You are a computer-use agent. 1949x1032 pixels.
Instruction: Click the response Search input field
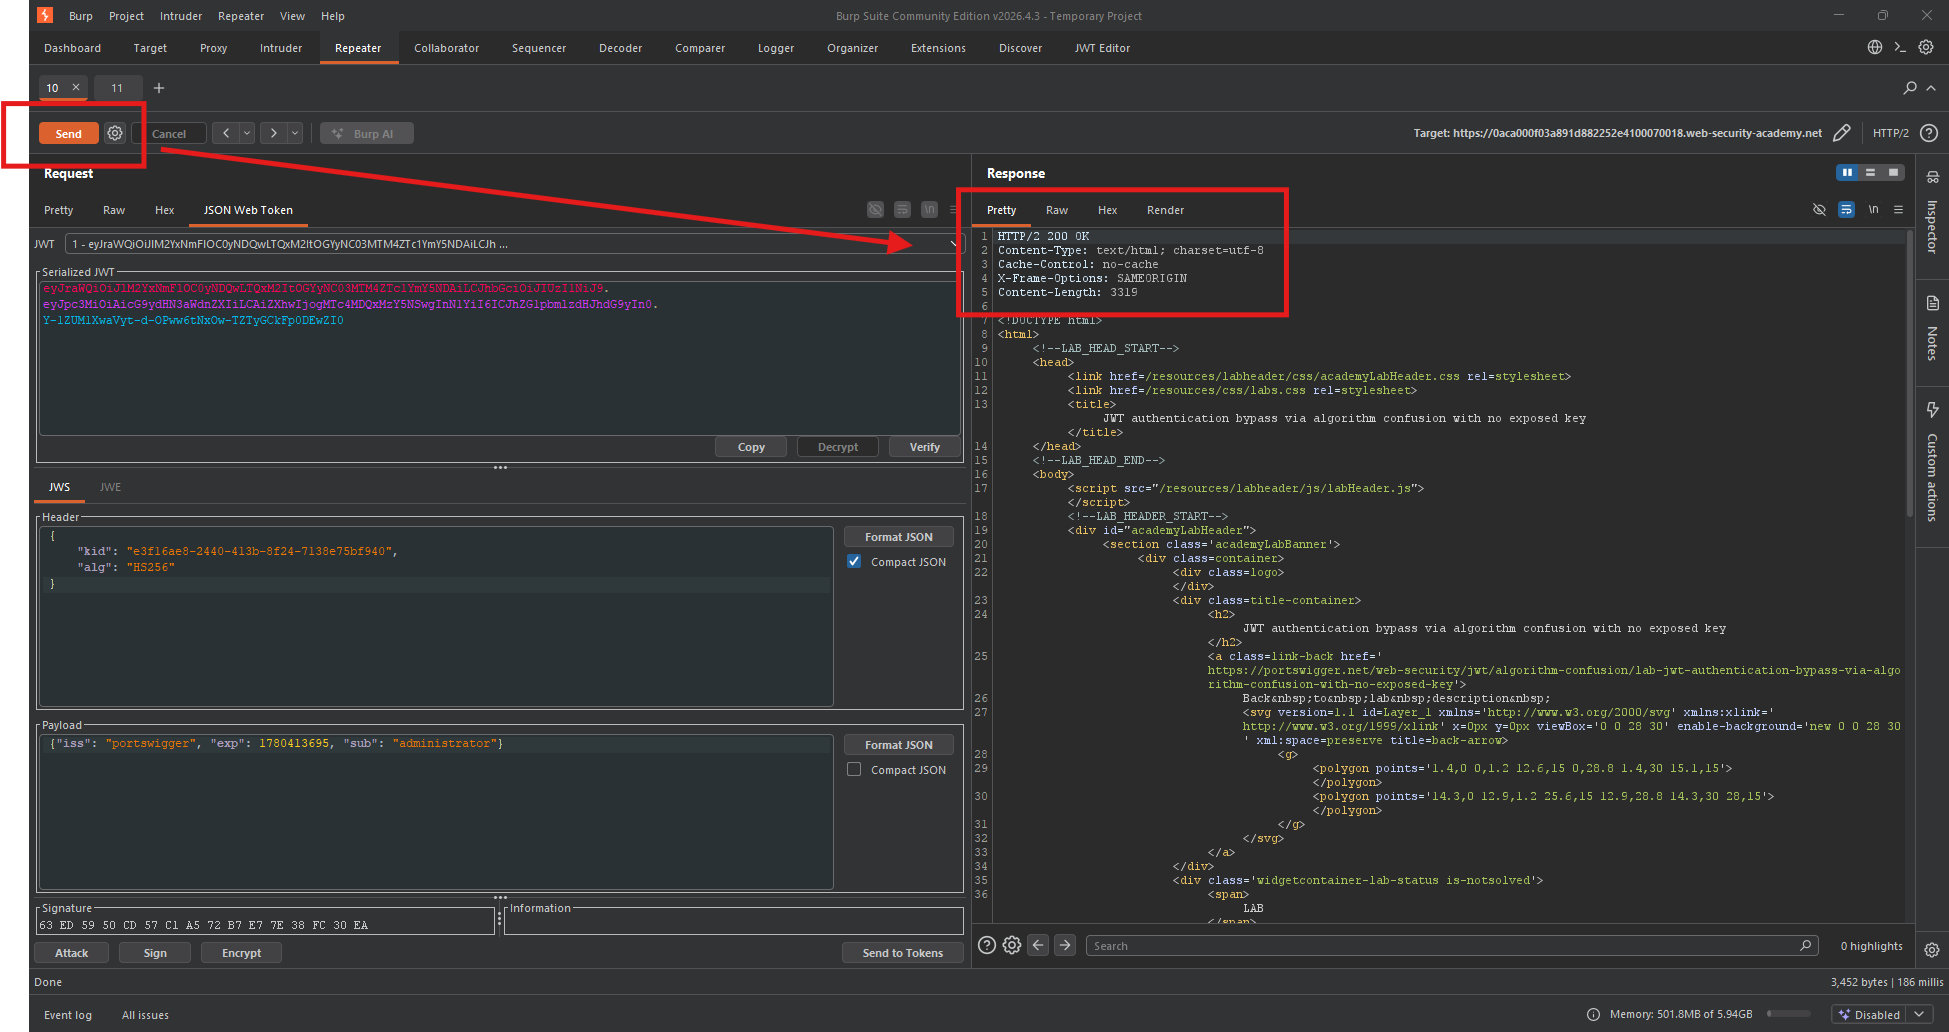click(1451, 945)
